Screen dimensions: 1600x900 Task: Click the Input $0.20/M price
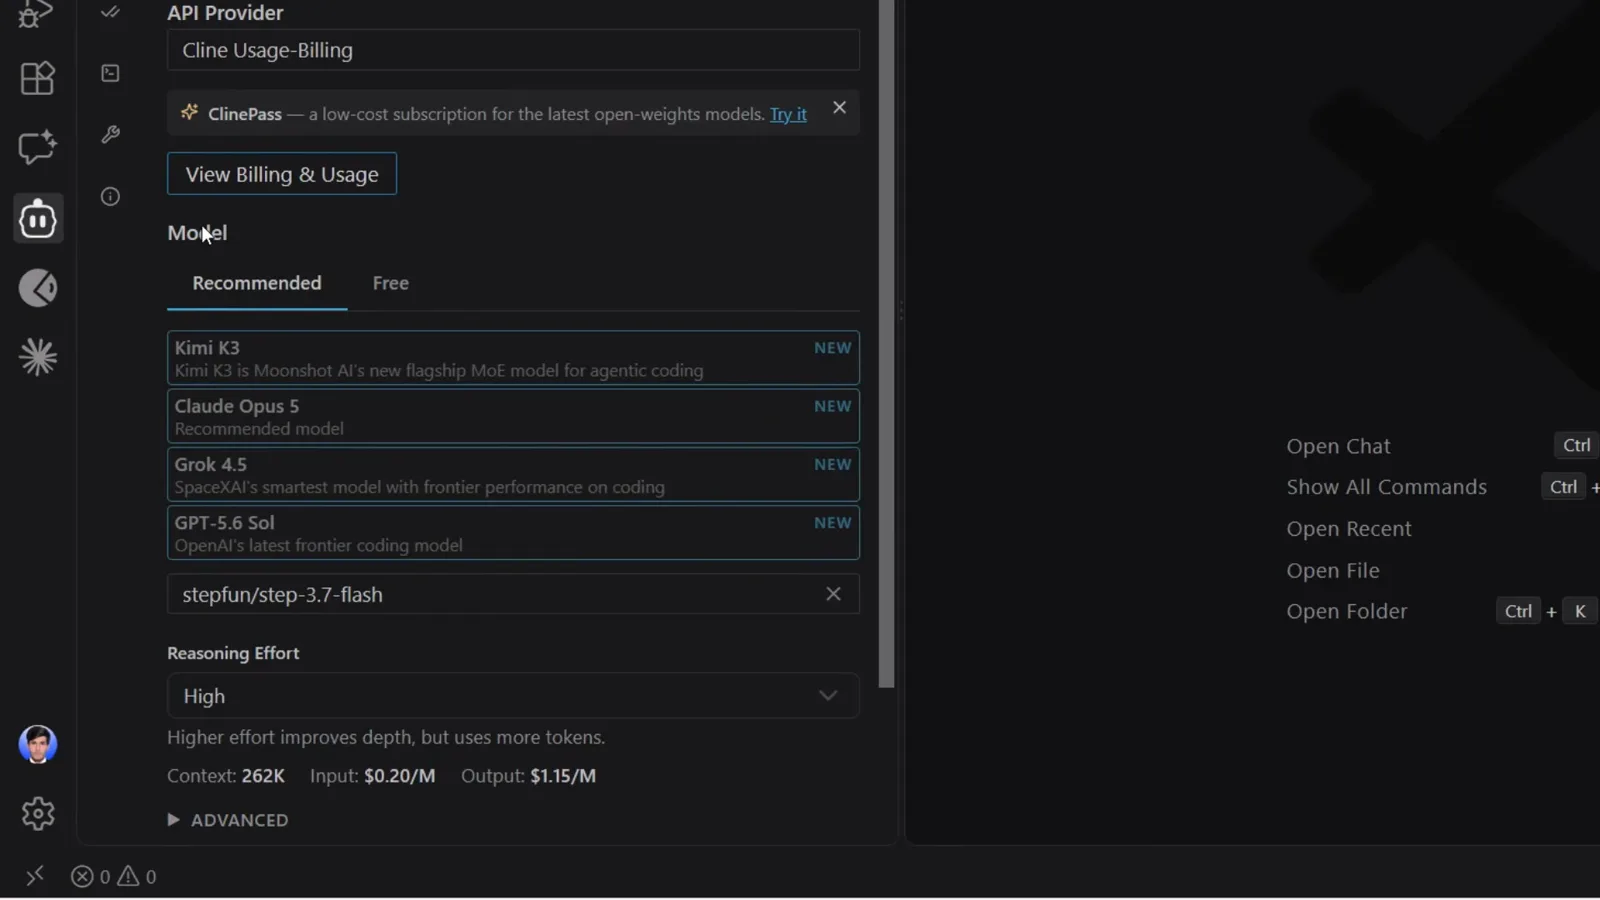tap(399, 776)
